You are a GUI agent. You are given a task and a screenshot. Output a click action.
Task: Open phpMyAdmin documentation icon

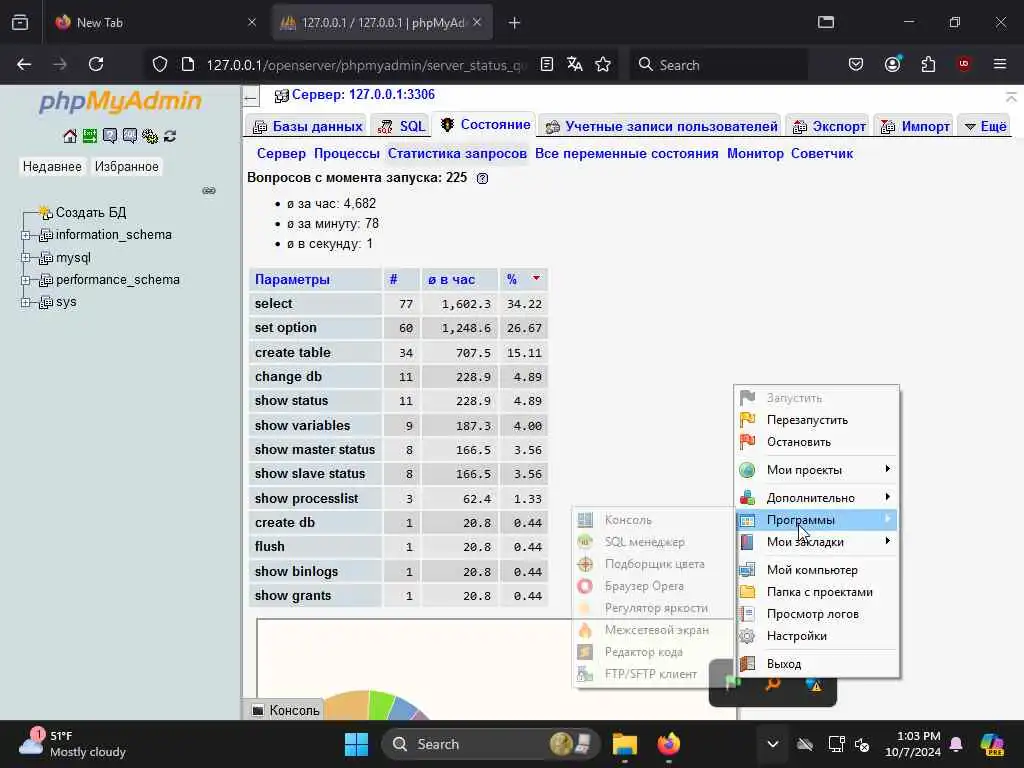click(110, 136)
